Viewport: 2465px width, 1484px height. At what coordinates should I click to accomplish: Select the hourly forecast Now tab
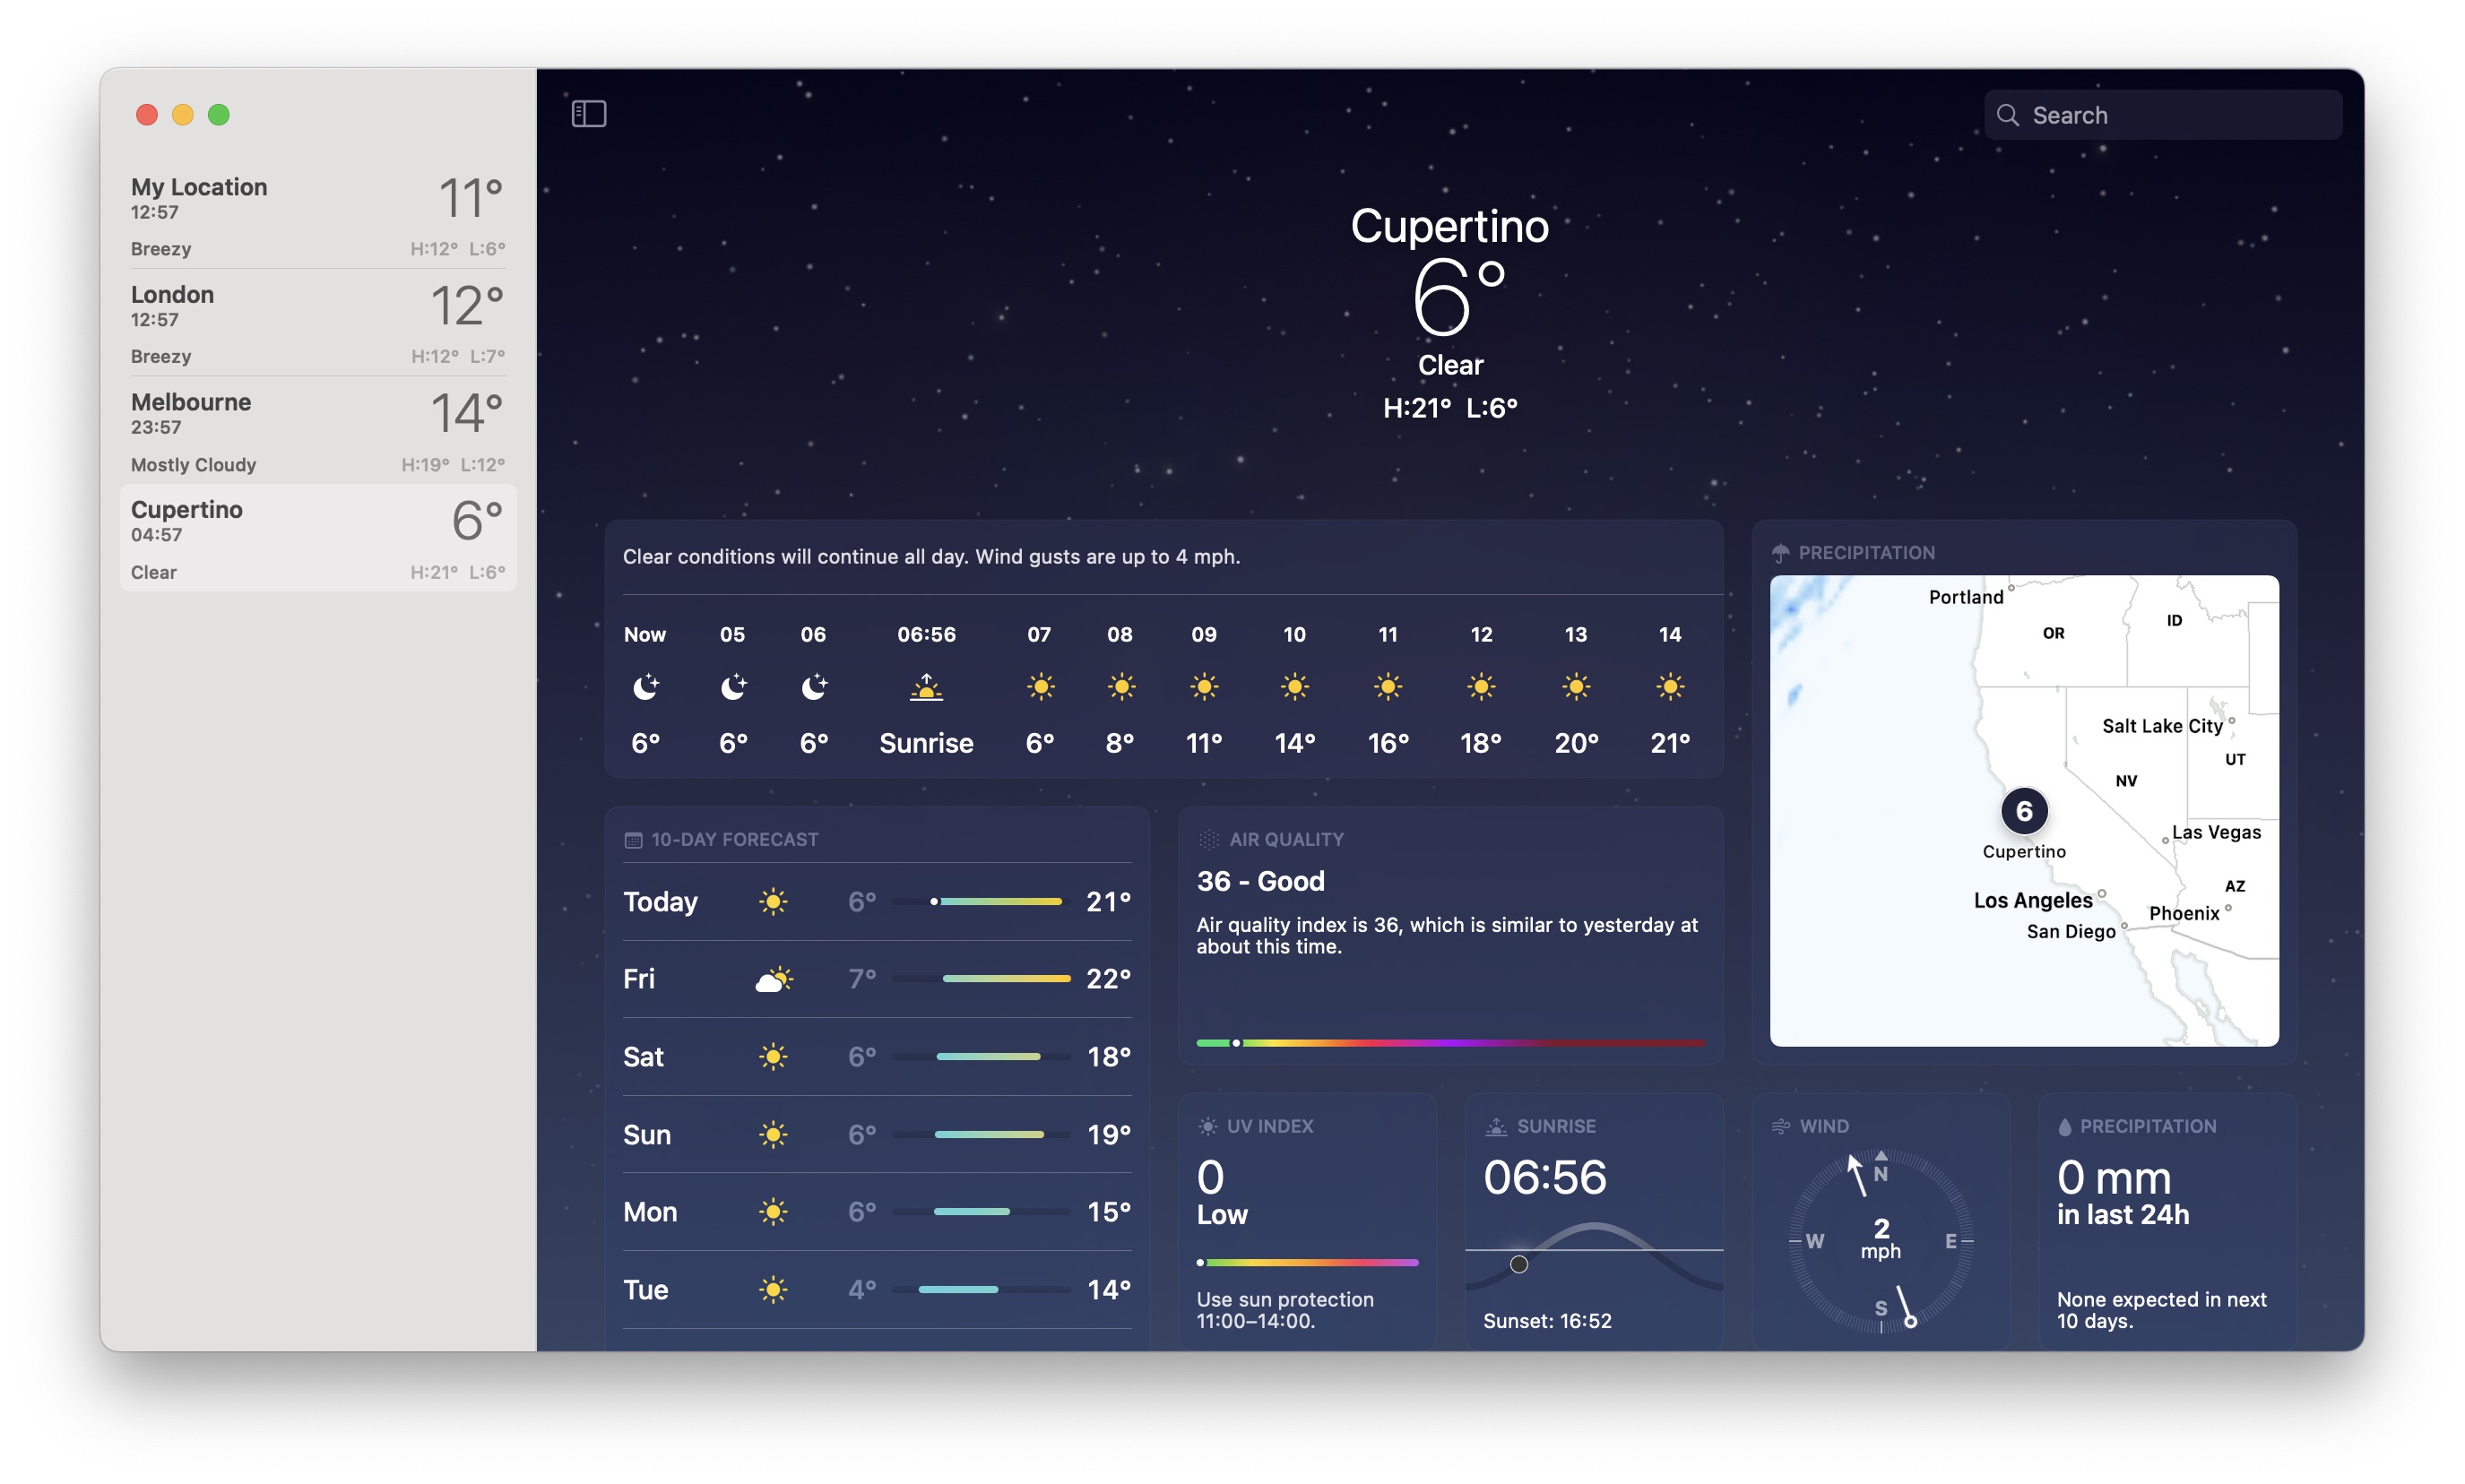644,686
